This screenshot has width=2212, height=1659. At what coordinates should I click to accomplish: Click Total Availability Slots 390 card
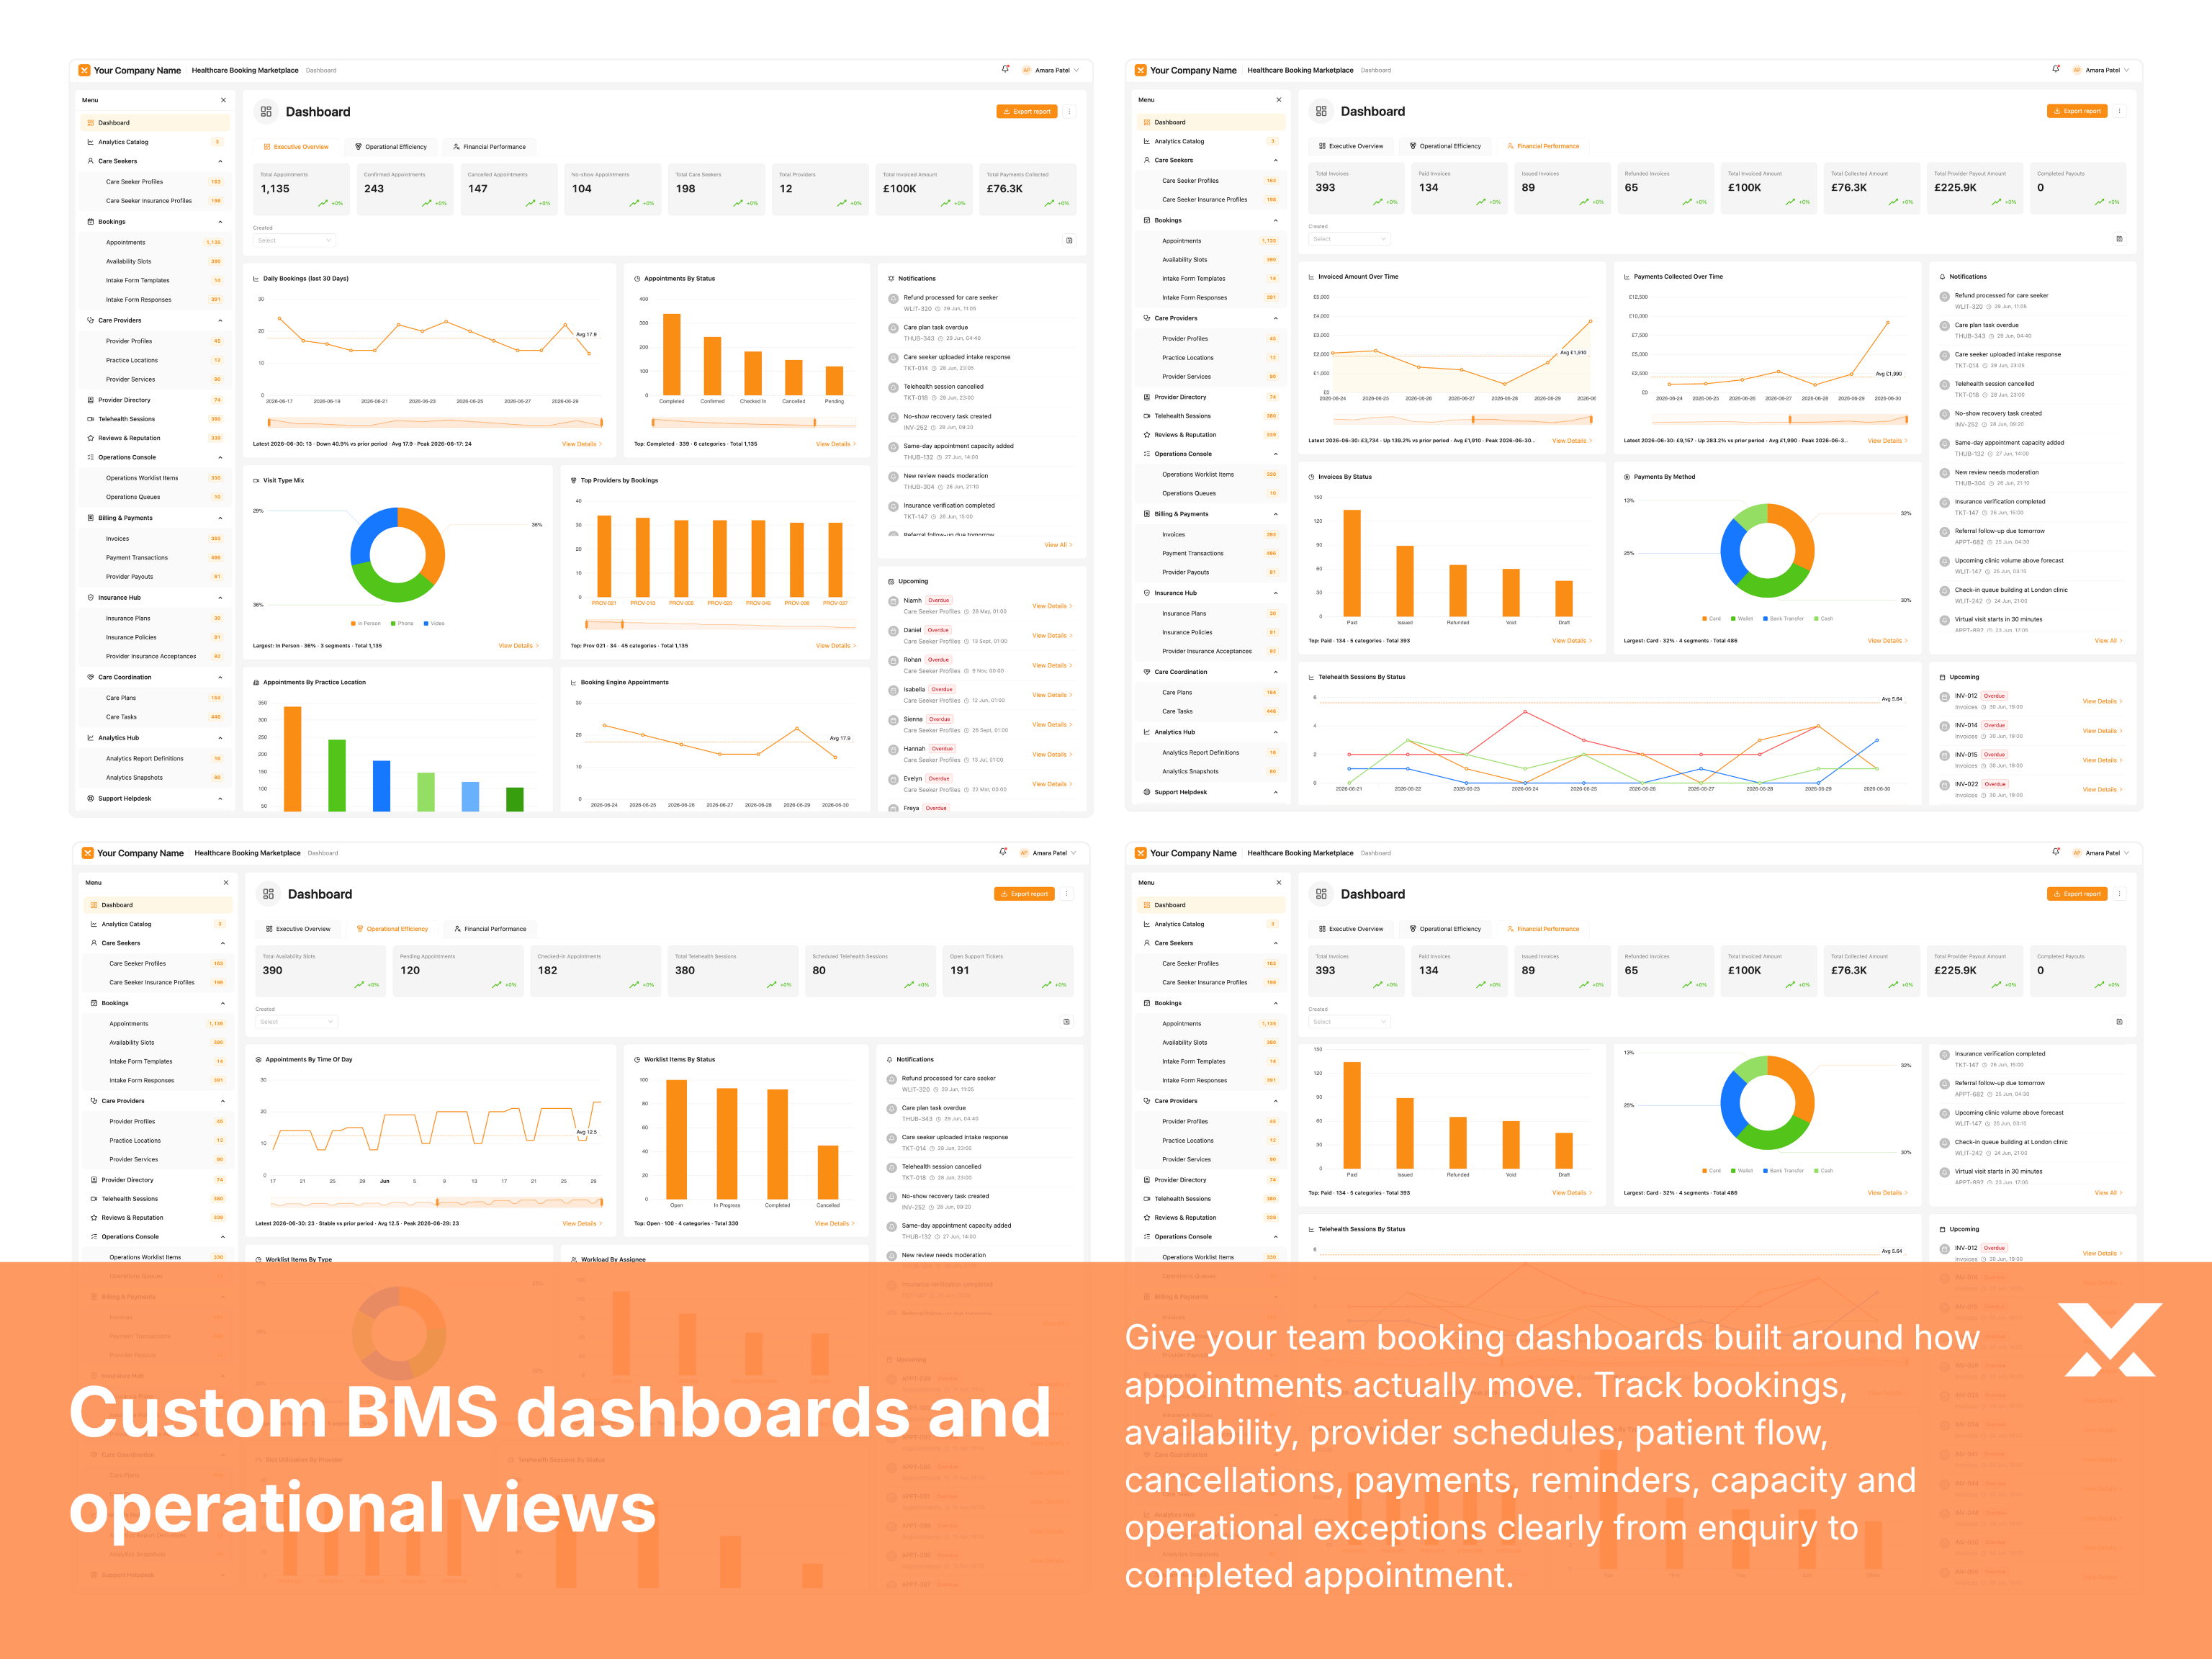[320, 970]
